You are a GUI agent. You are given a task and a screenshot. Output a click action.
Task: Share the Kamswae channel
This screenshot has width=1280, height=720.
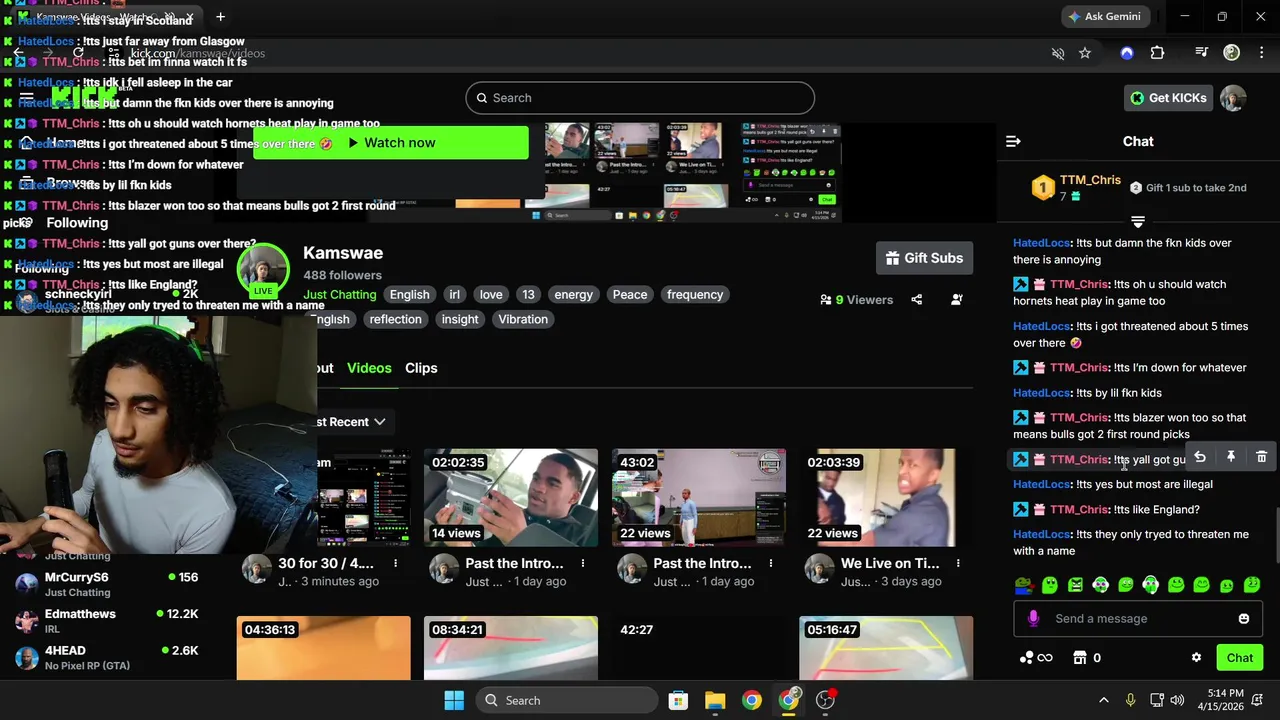pyautogui.click(x=917, y=299)
